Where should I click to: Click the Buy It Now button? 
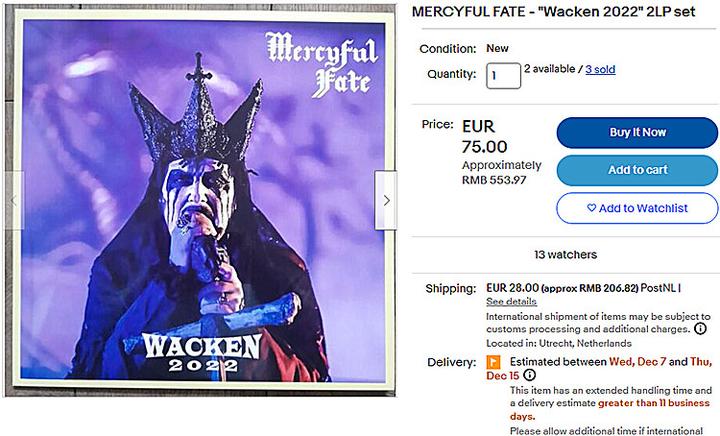(x=637, y=133)
